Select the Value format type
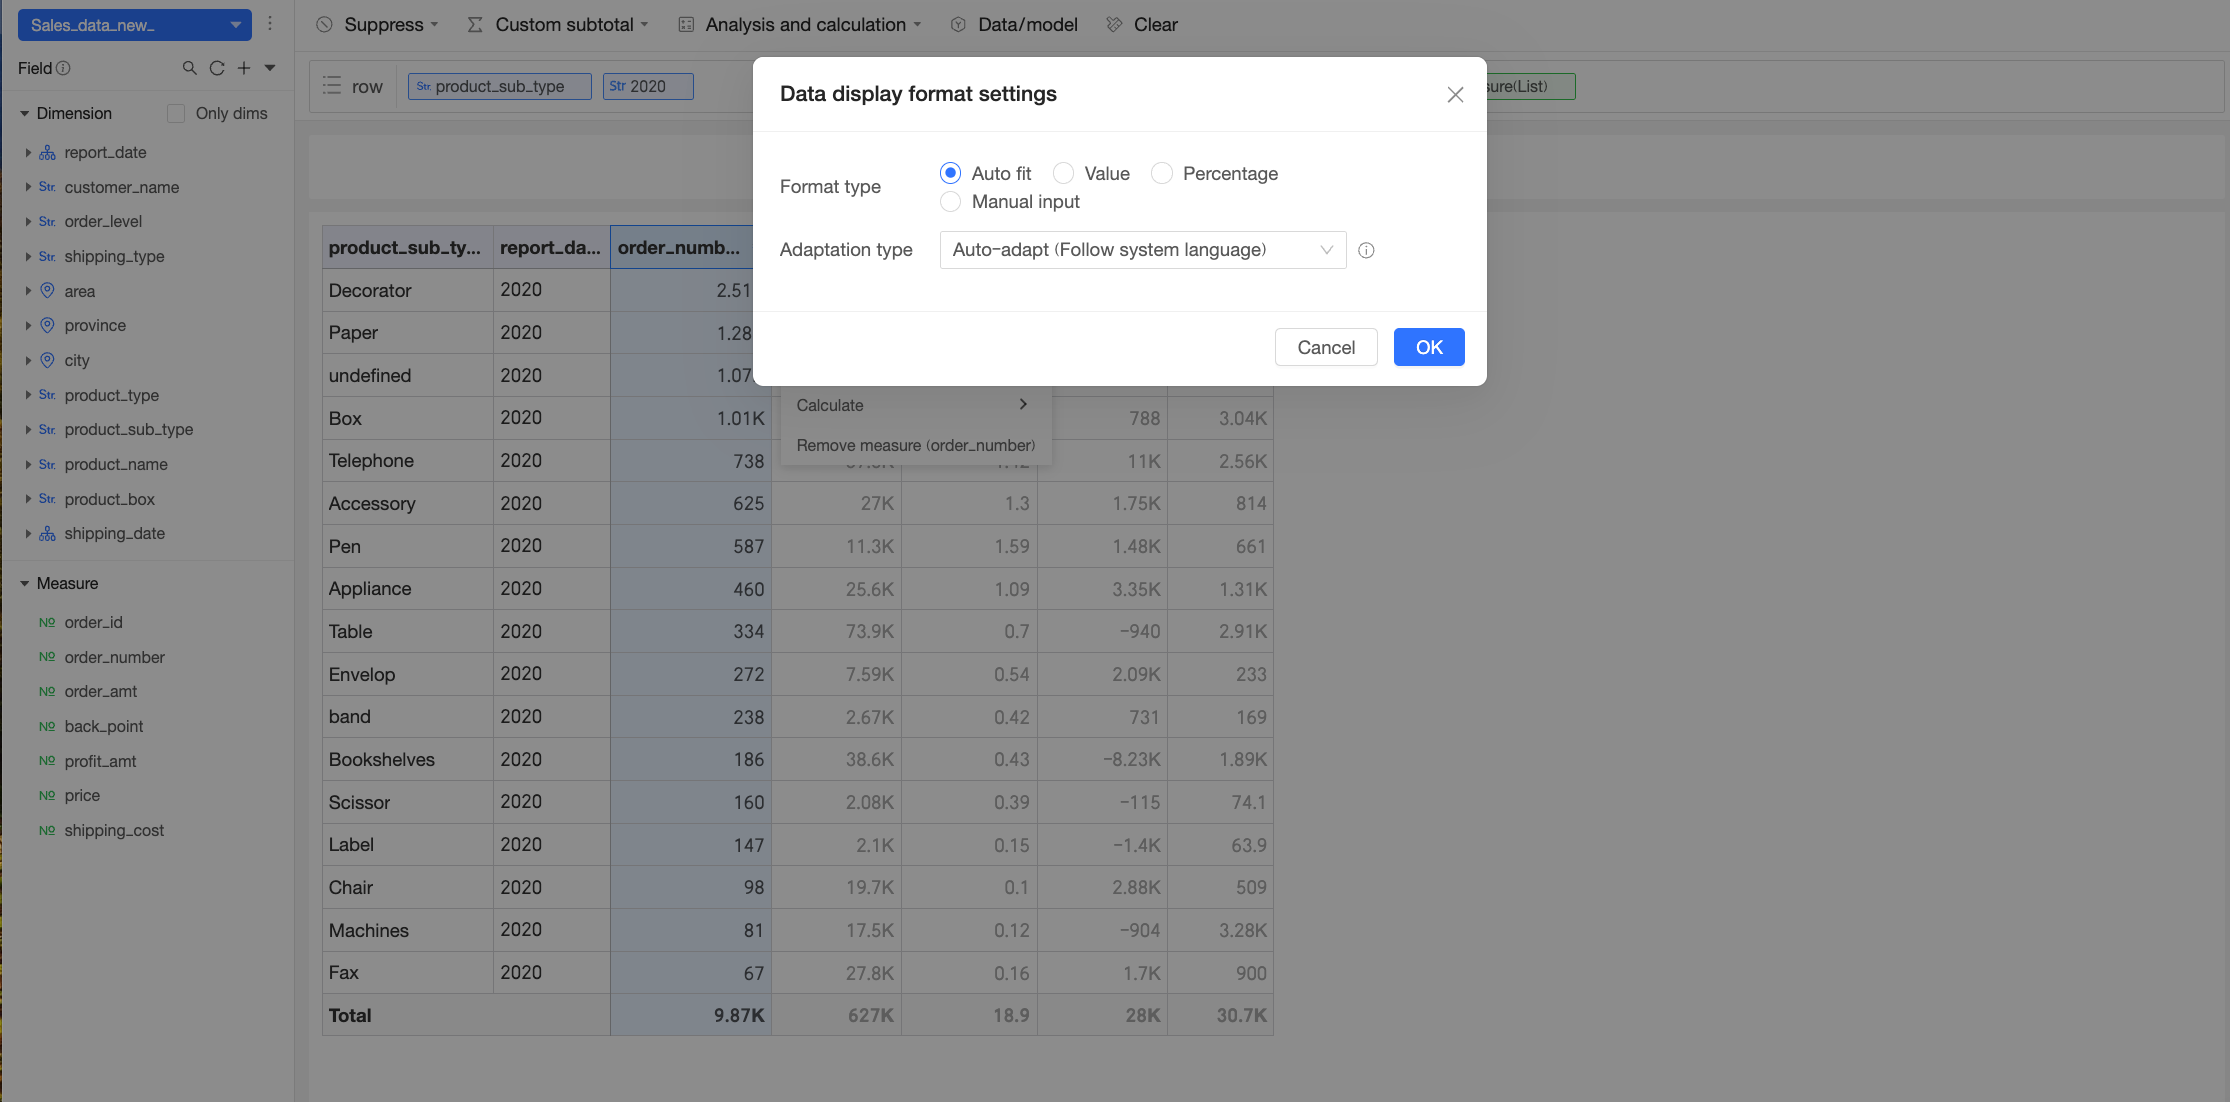 pyautogui.click(x=1063, y=173)
